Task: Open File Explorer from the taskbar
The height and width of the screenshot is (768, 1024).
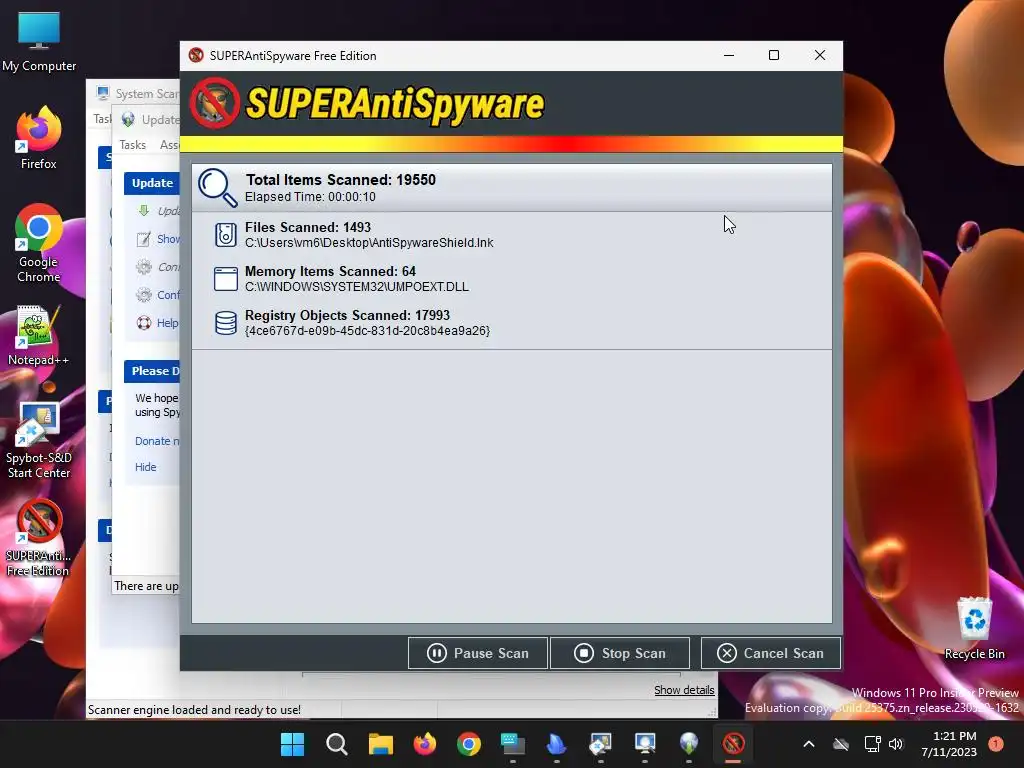Action: point(381,744)
